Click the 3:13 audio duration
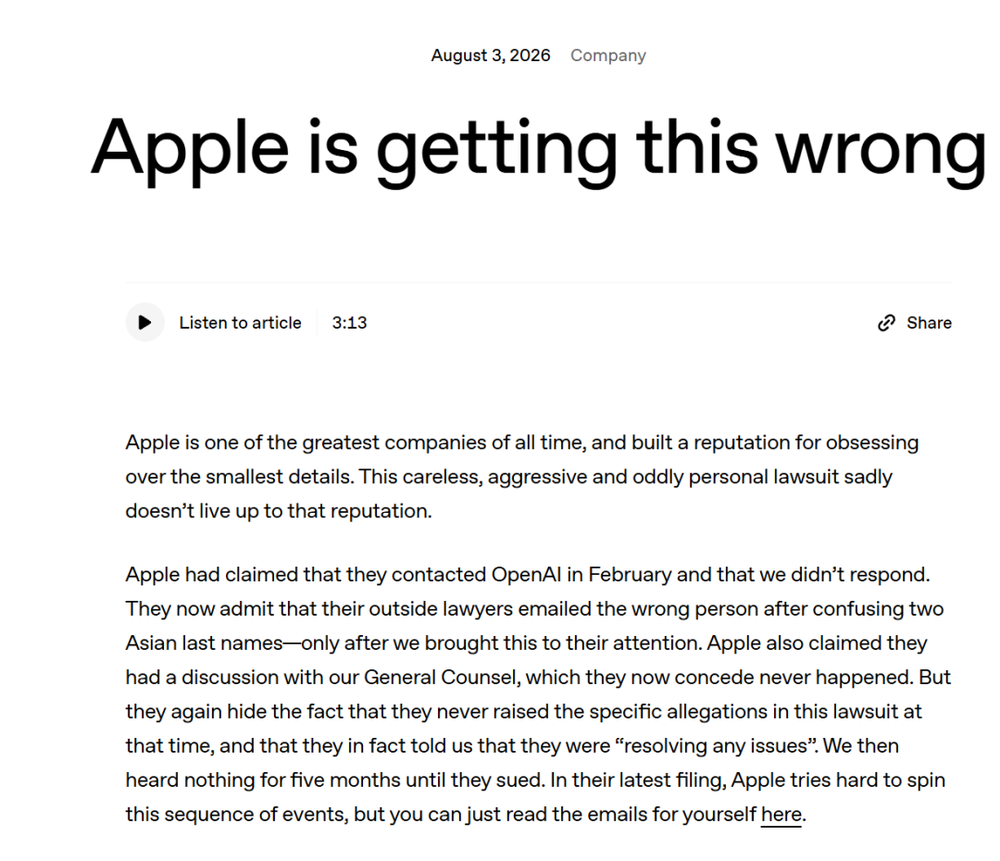Screen dimensions: 1000x861 (x=349, y=323)
